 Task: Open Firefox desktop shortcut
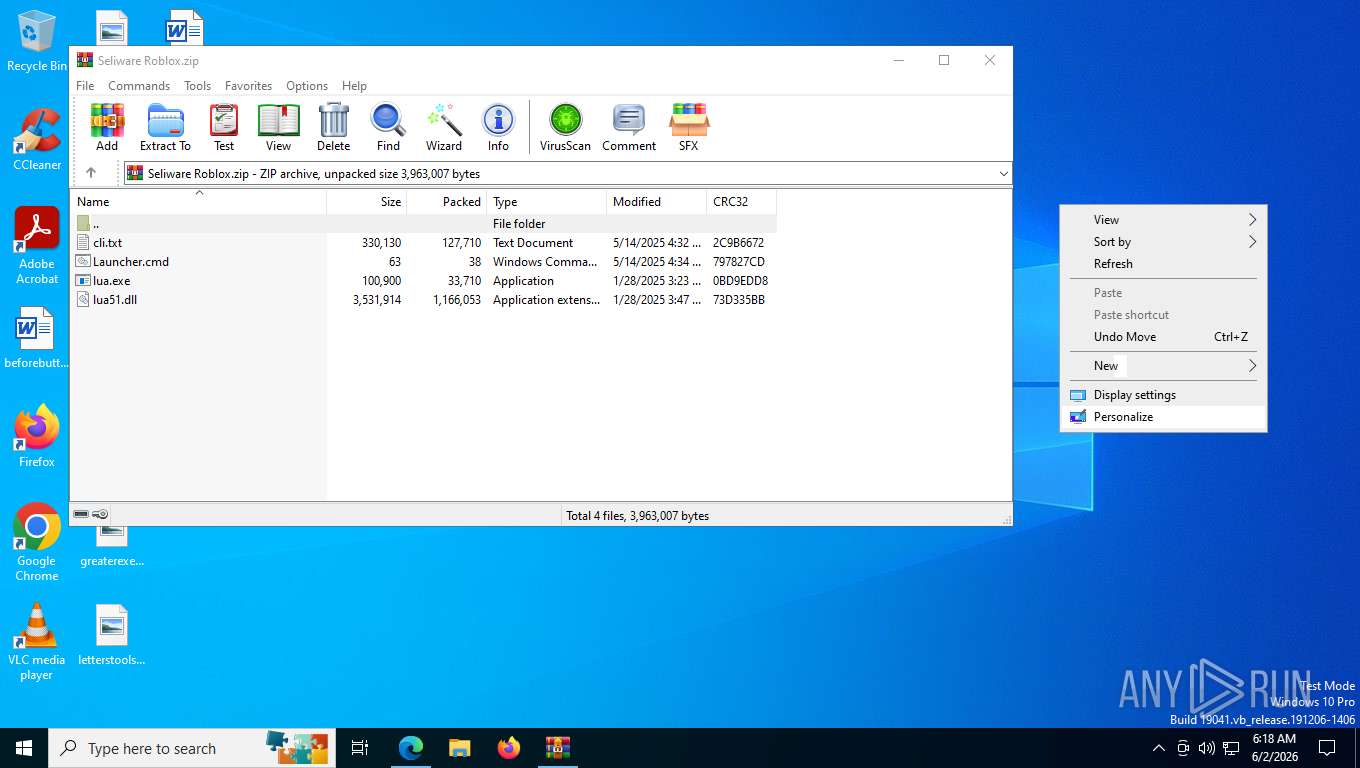[x=37, y=436]
